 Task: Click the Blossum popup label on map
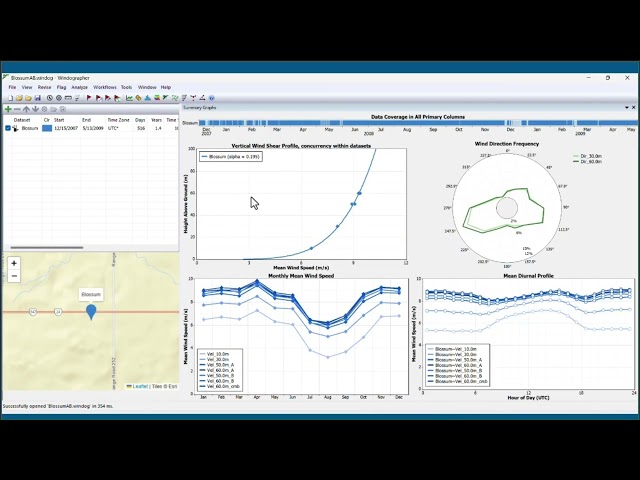pos(91,294)
